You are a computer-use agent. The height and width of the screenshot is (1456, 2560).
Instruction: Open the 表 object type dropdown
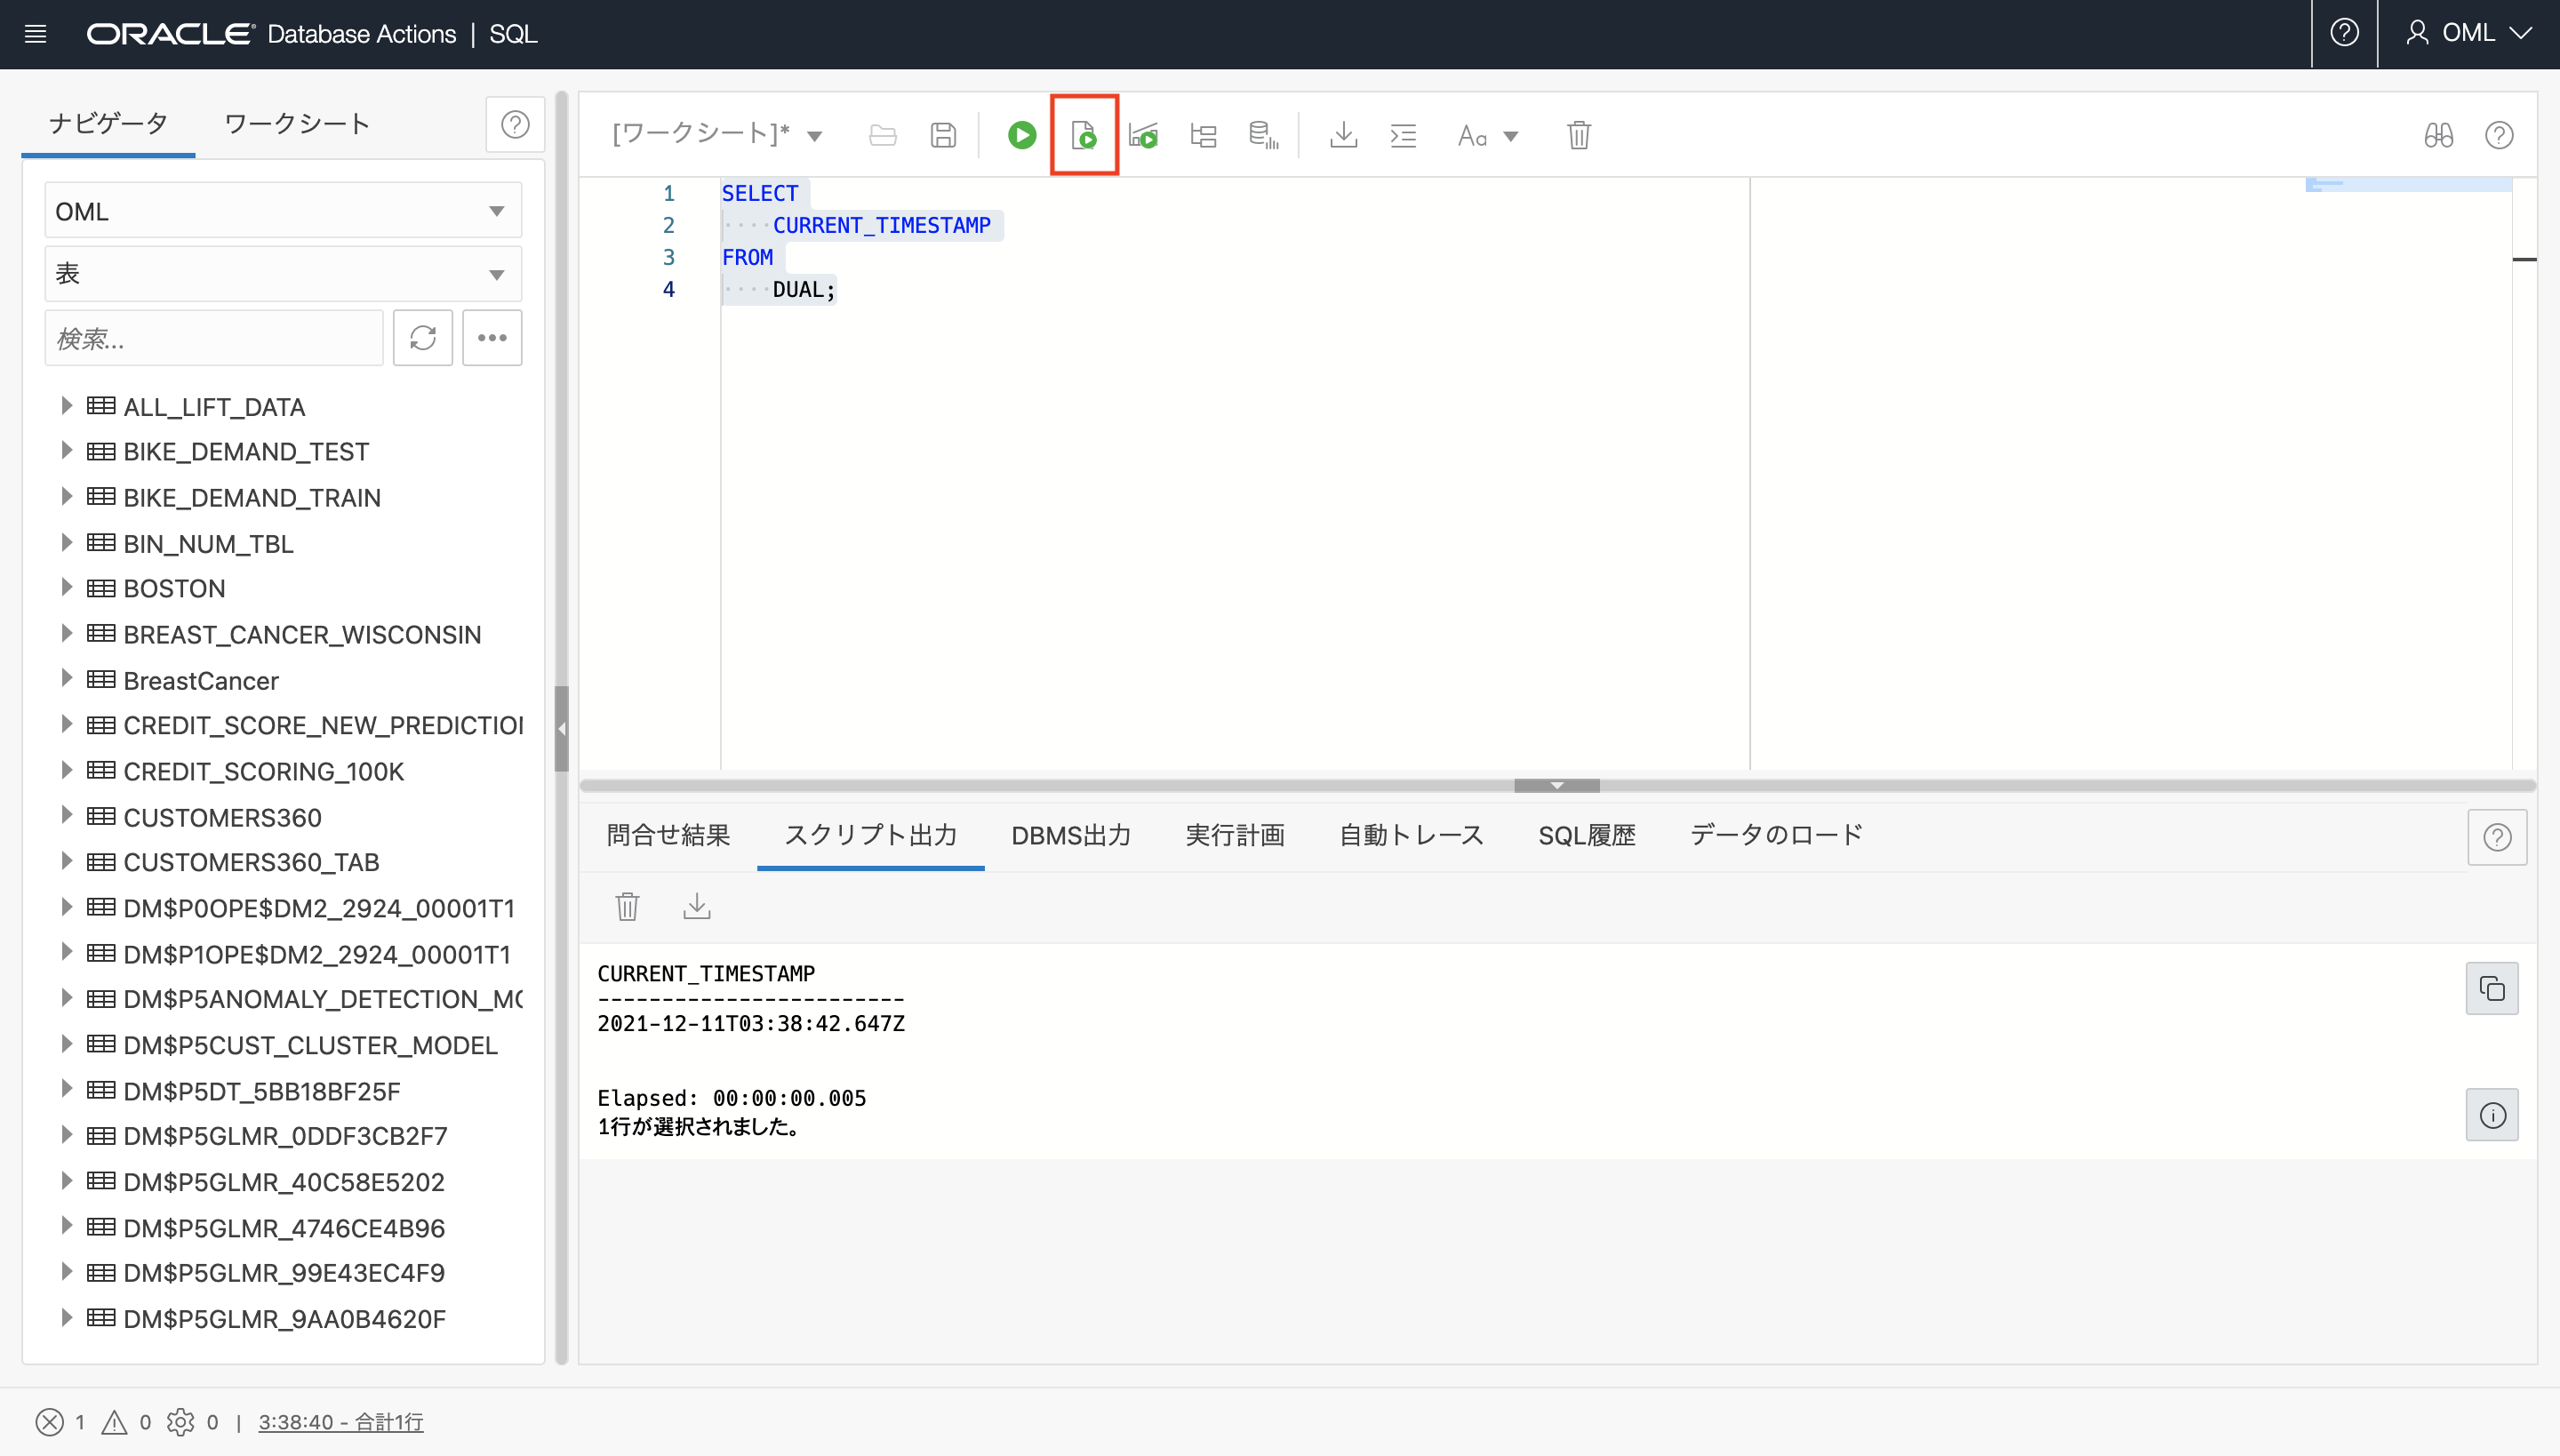(283, 274)
